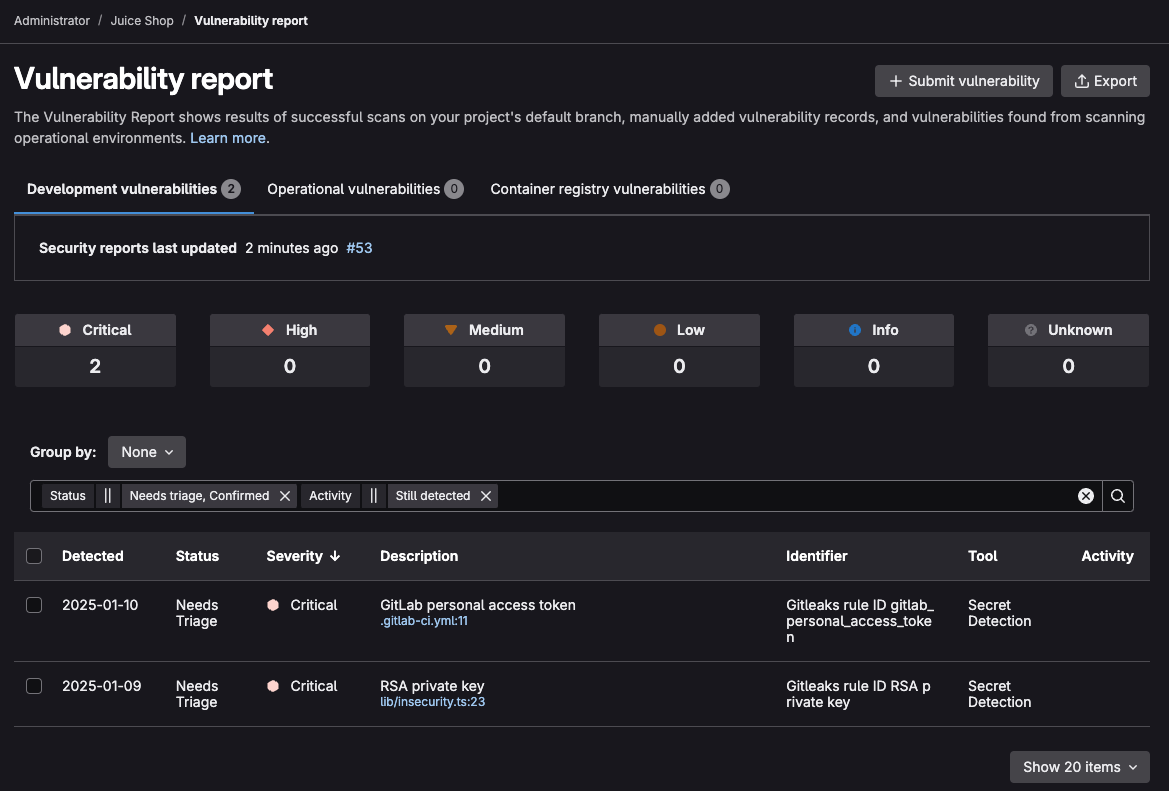Click the High severity diamond icon

tap(266, 330)
